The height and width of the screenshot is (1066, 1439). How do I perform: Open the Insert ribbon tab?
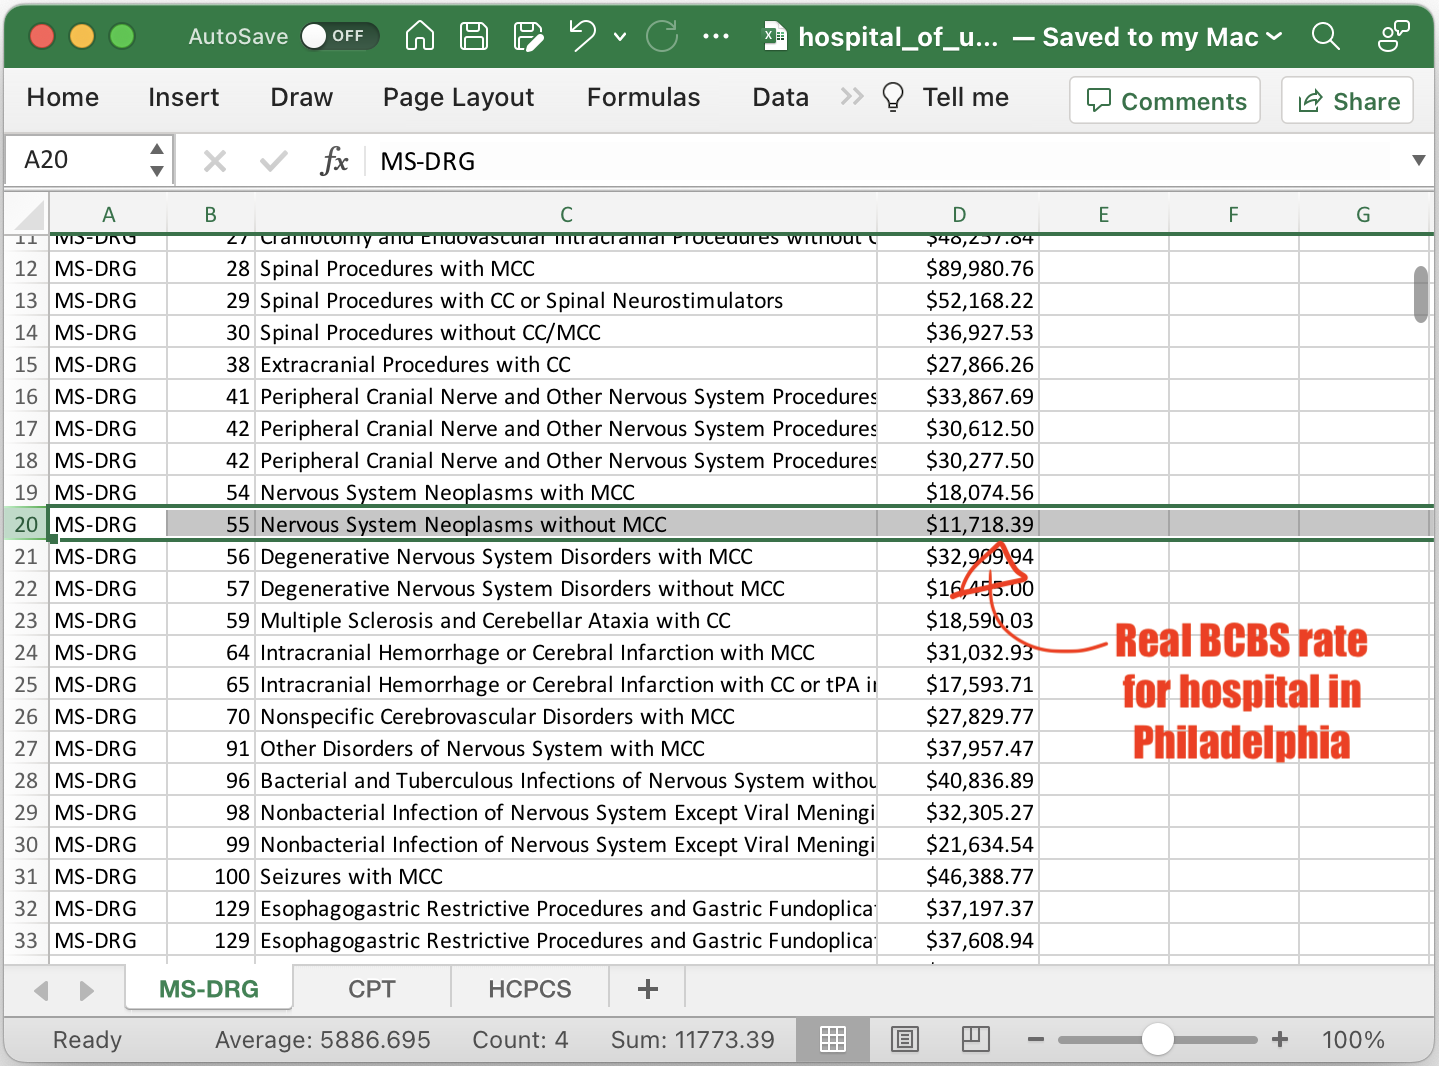coord(183,97)
